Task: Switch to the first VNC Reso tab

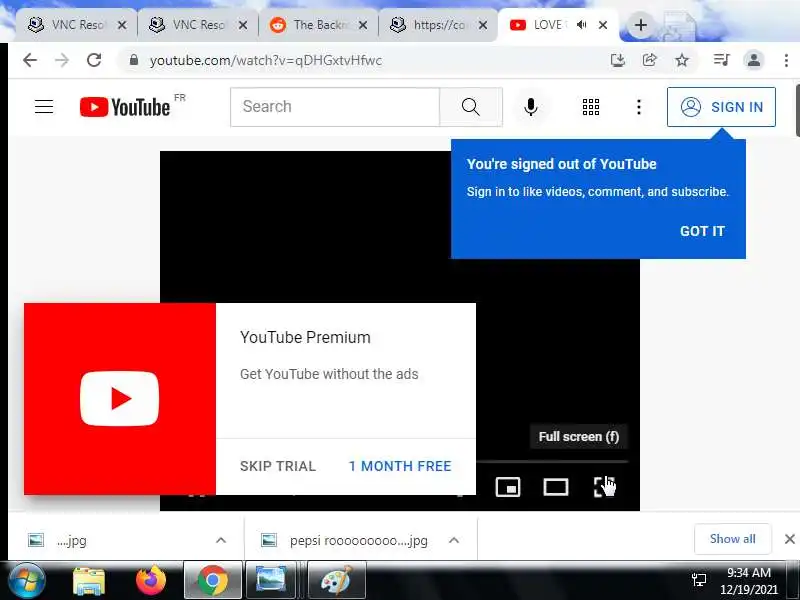Action: point(77,24)
